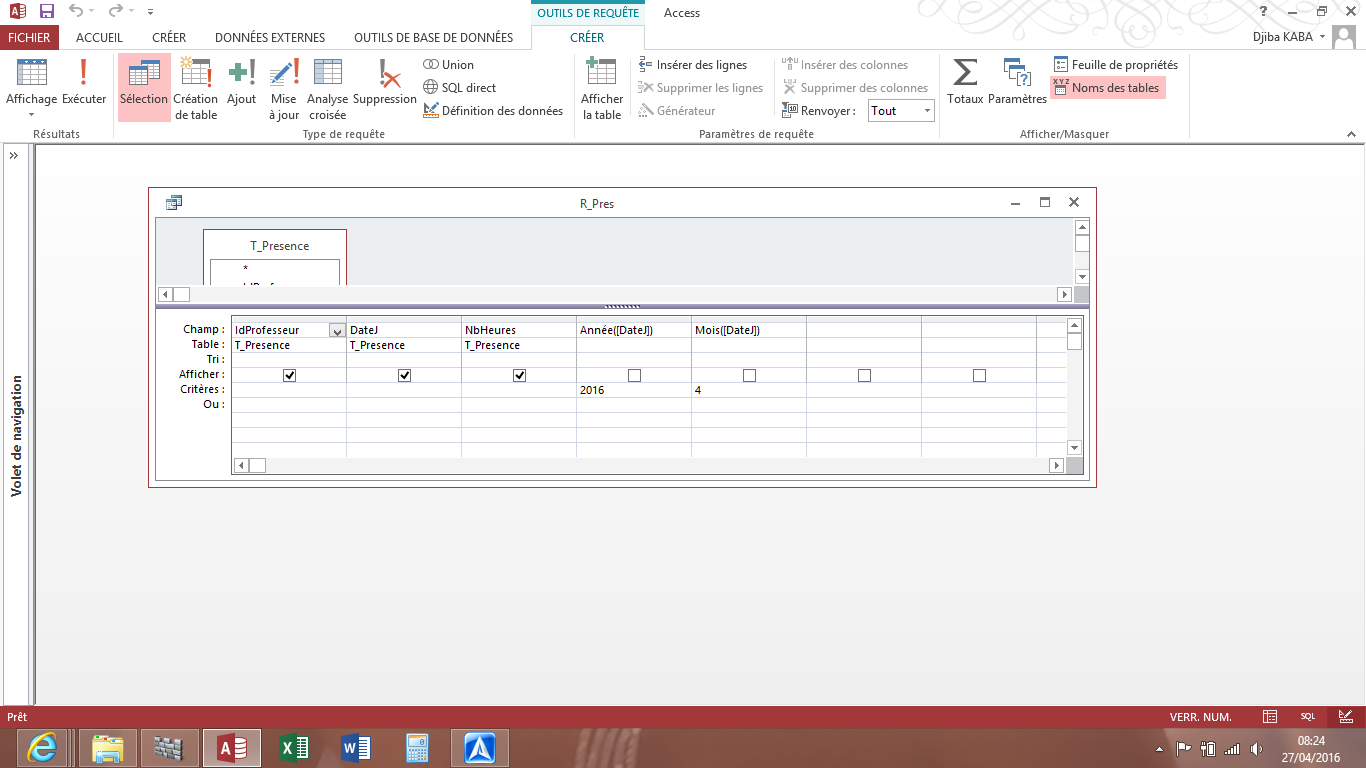The image size is (1366, 768).
Task: Uncheck Afficher for DateJ column
Action: click(x=405, y=376)
